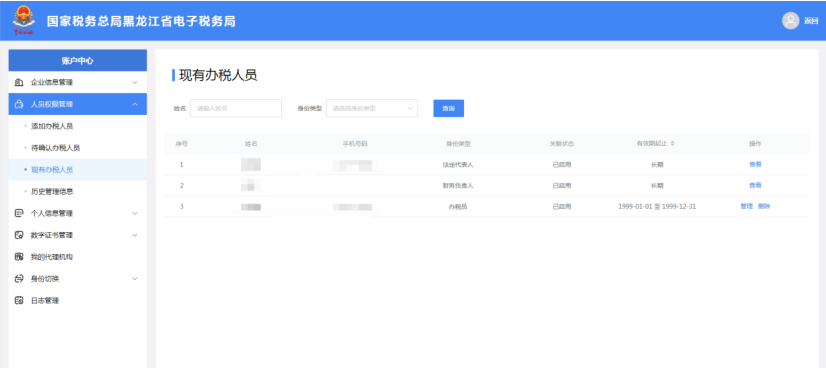This screenshot has width=826, height=387.
Task: Open the 身份类型 dropdown
Action: coord(372,108)
